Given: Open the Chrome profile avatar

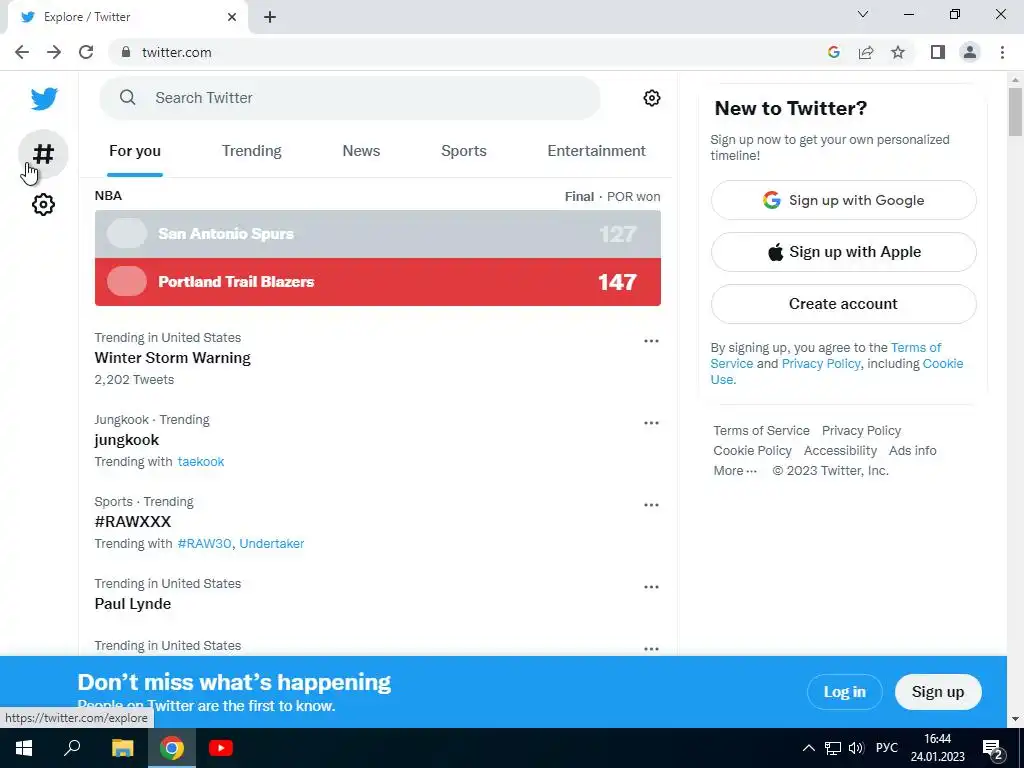Looking at the screenshot, I should pyautogui.click(x=970, y=52).
